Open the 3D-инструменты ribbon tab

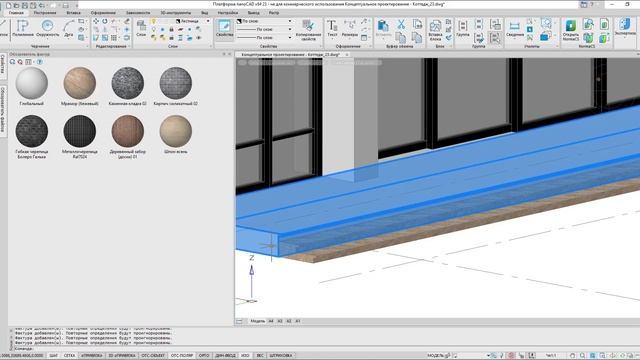(x=175, y=13)
